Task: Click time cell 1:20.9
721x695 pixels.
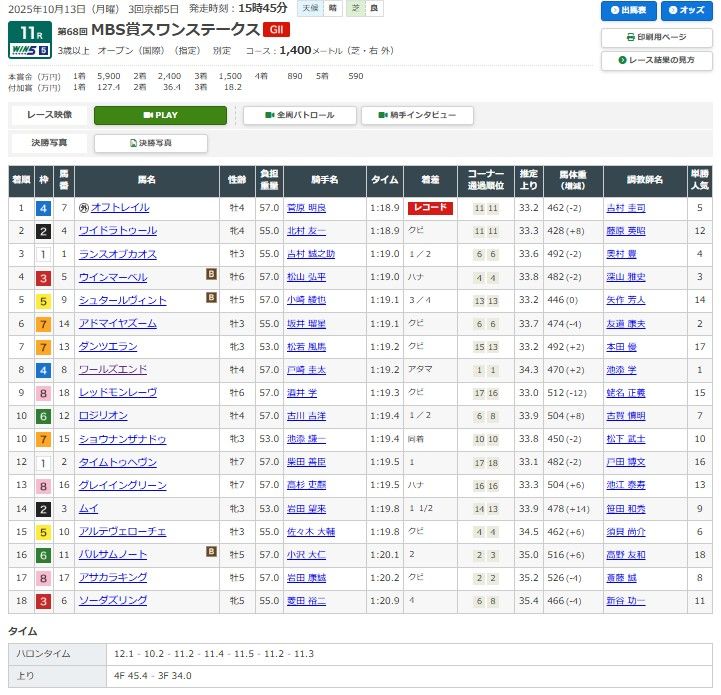Action: (x=384, y=601)
